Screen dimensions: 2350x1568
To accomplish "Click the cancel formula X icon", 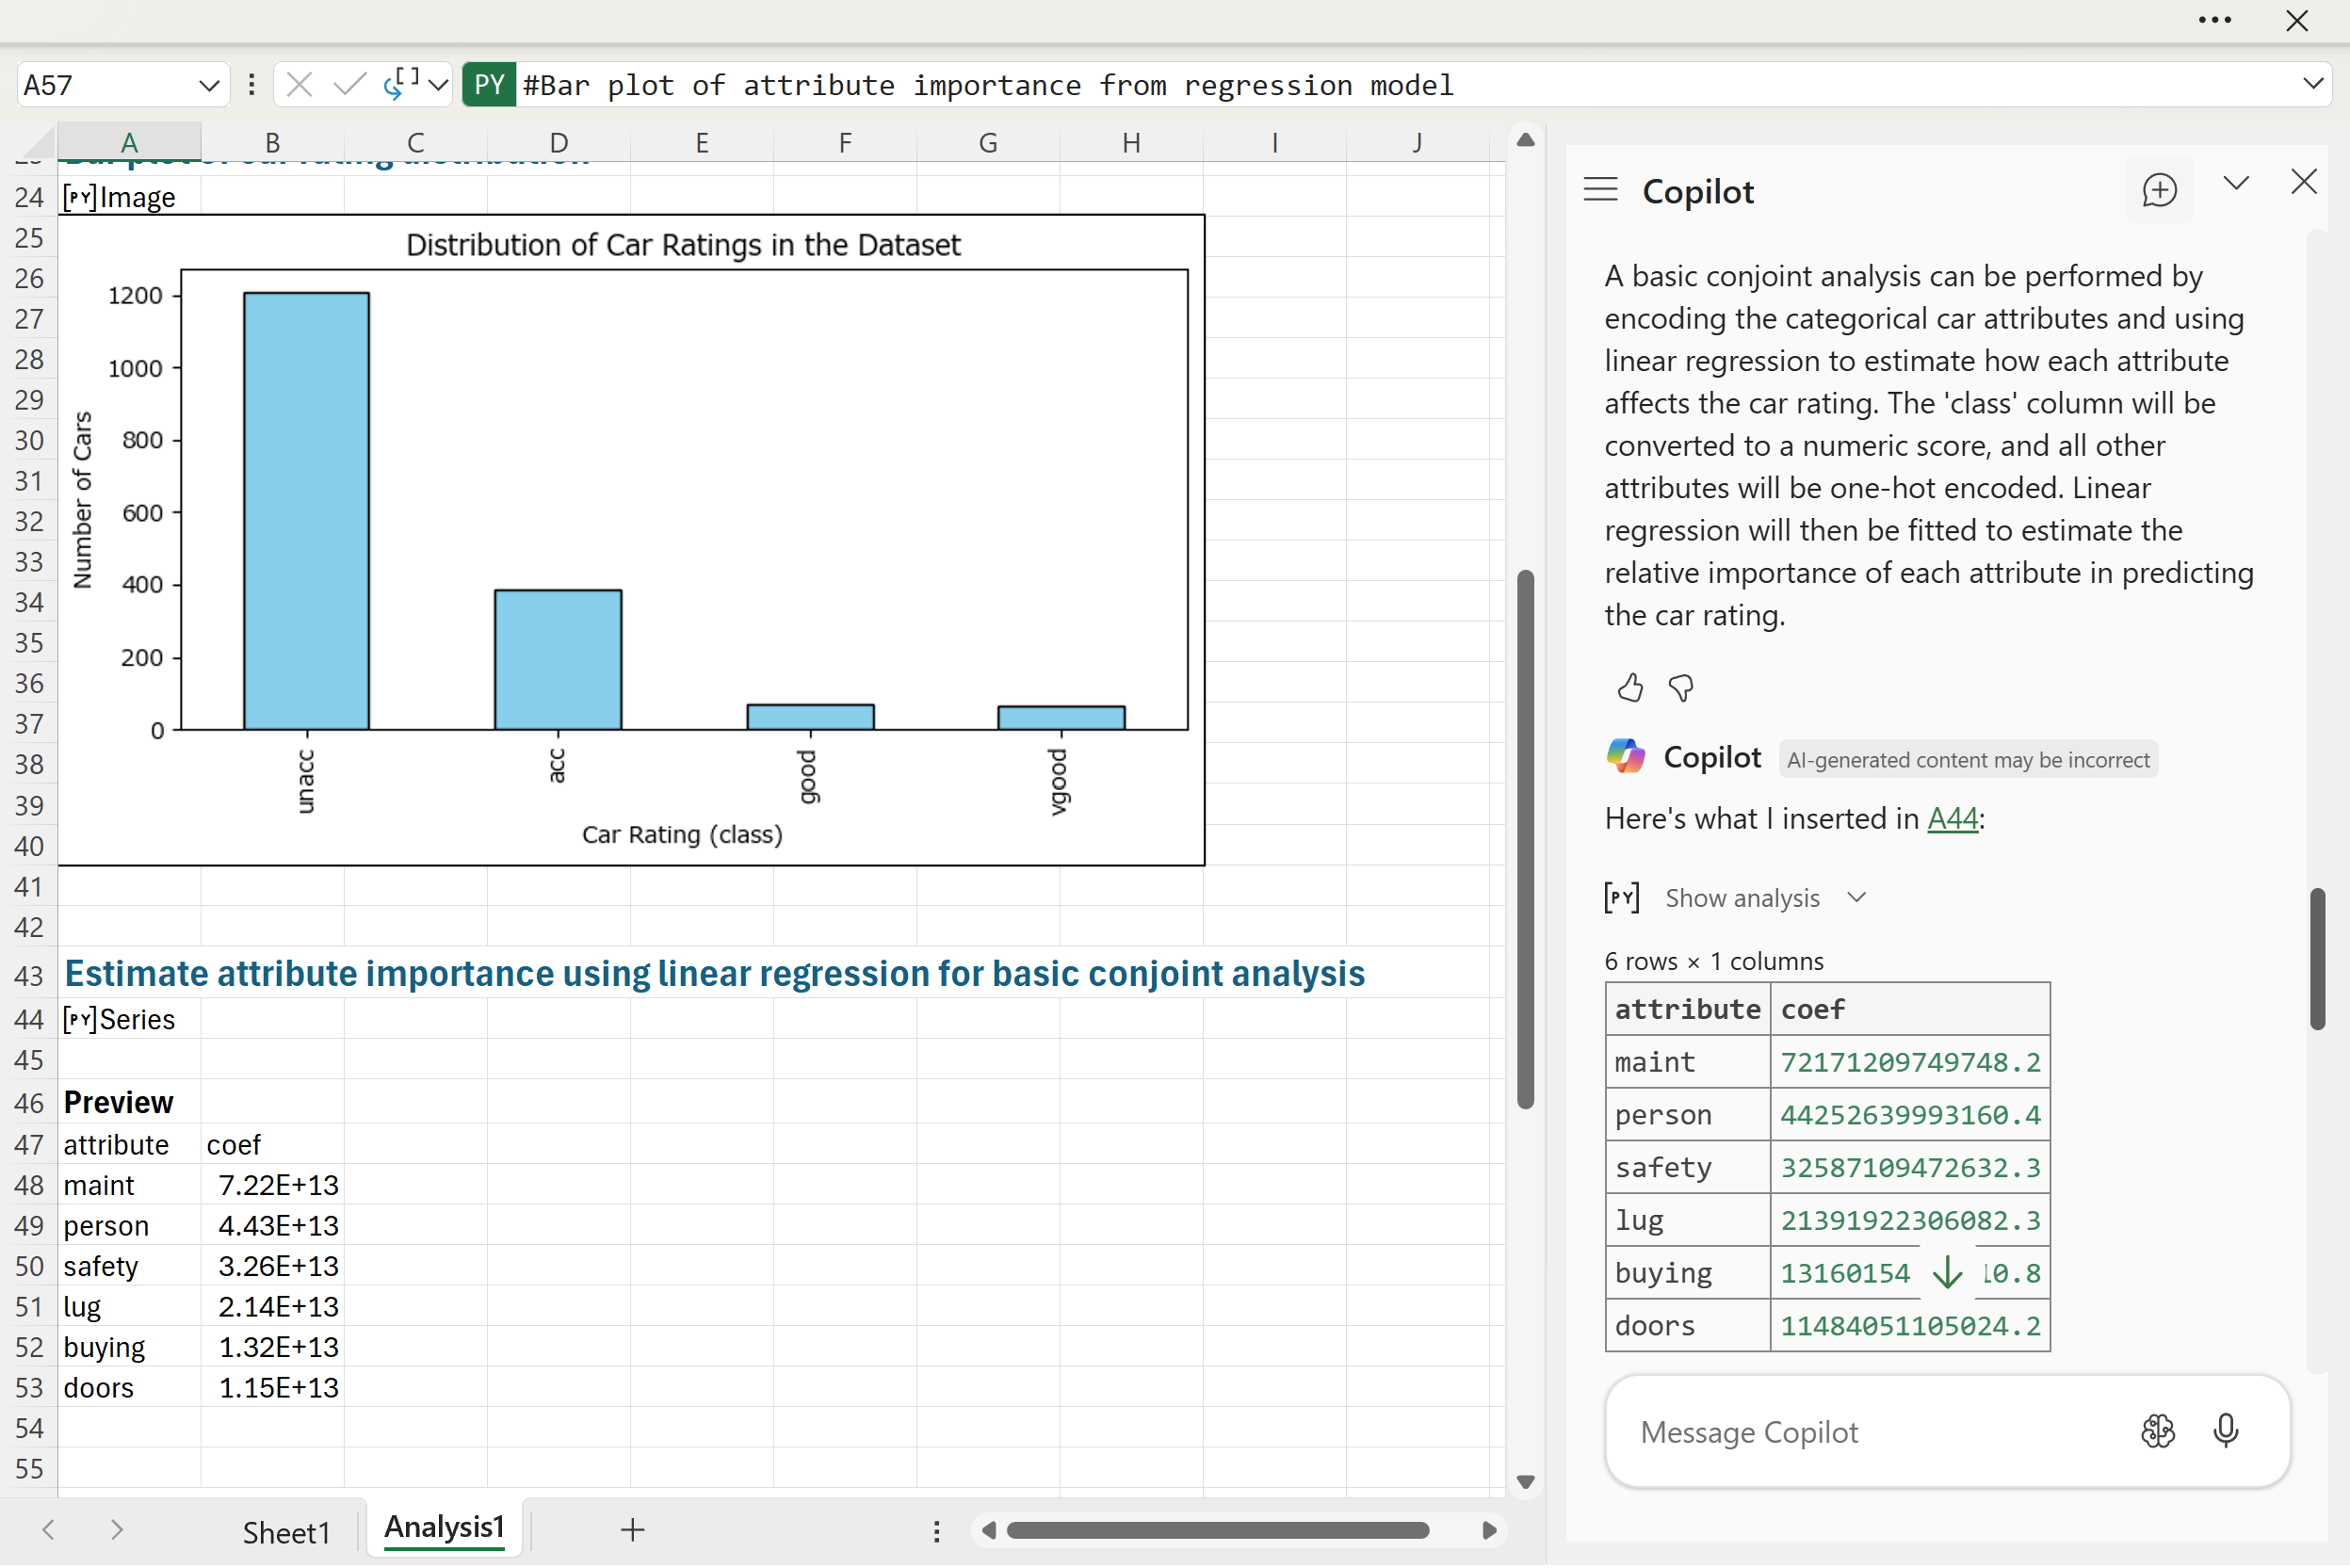I will (x=299, y=85).
